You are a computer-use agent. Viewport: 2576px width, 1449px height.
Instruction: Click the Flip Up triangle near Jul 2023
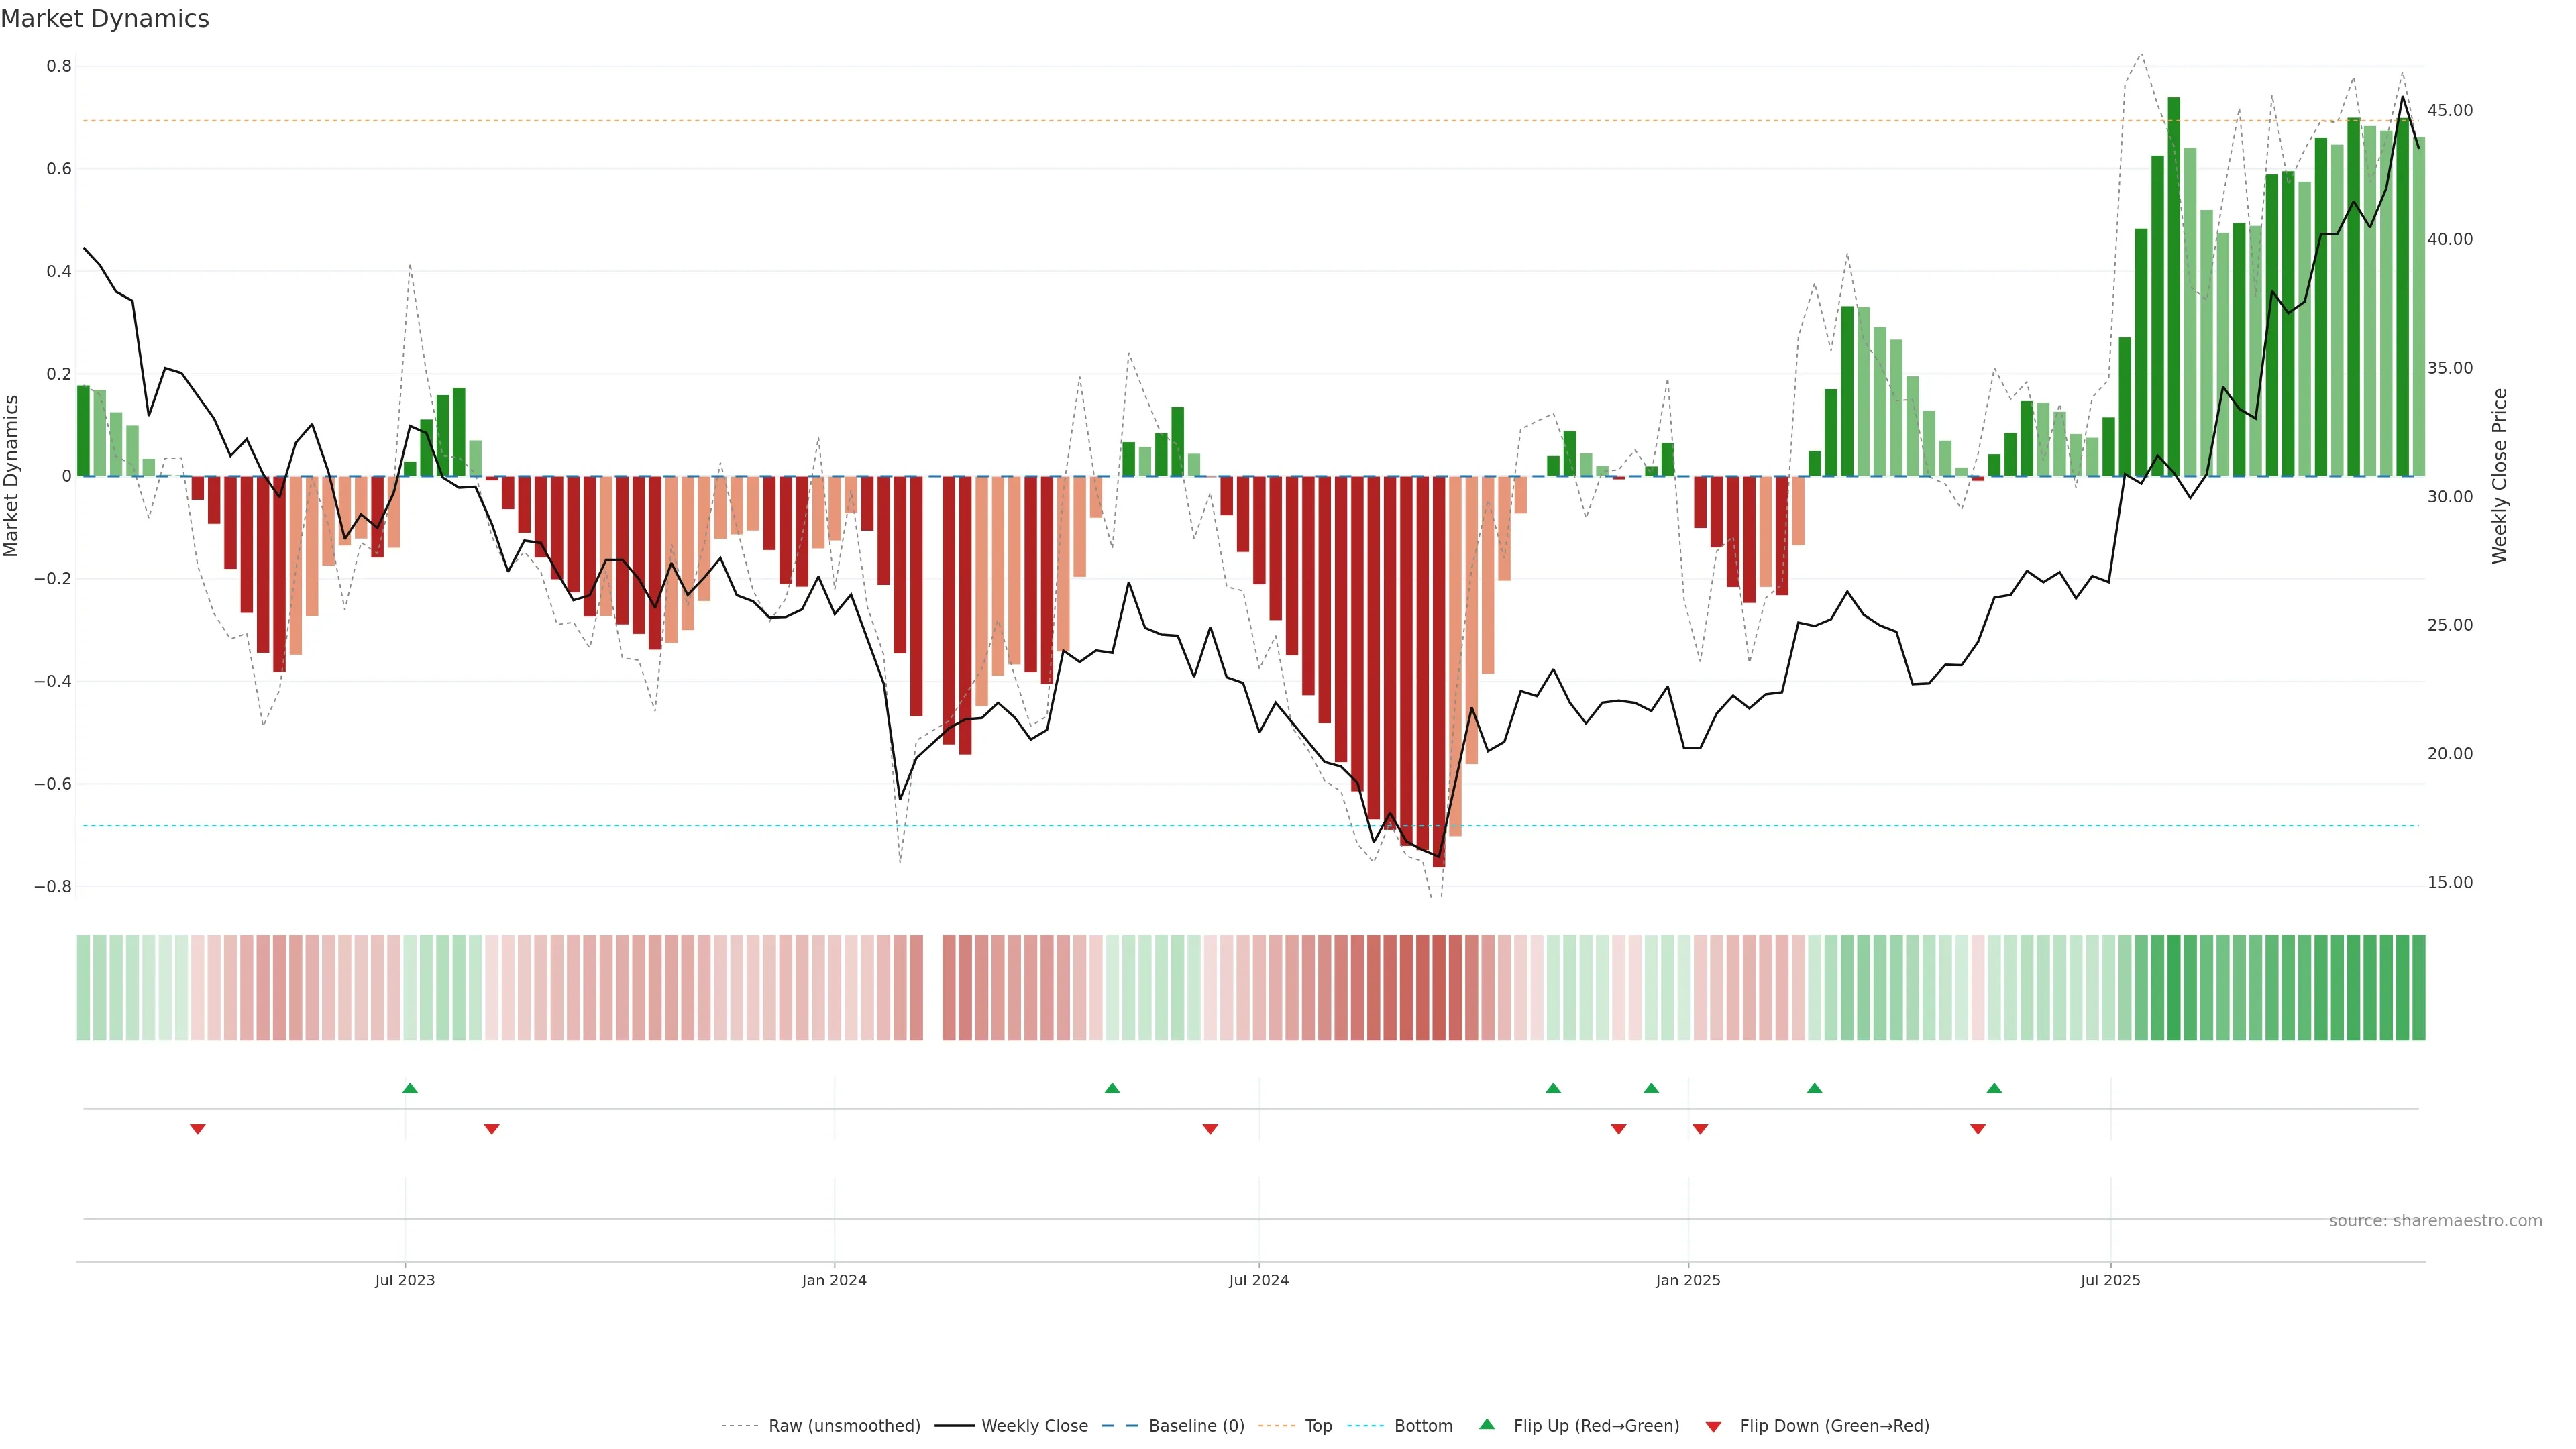pos(410,1088)
